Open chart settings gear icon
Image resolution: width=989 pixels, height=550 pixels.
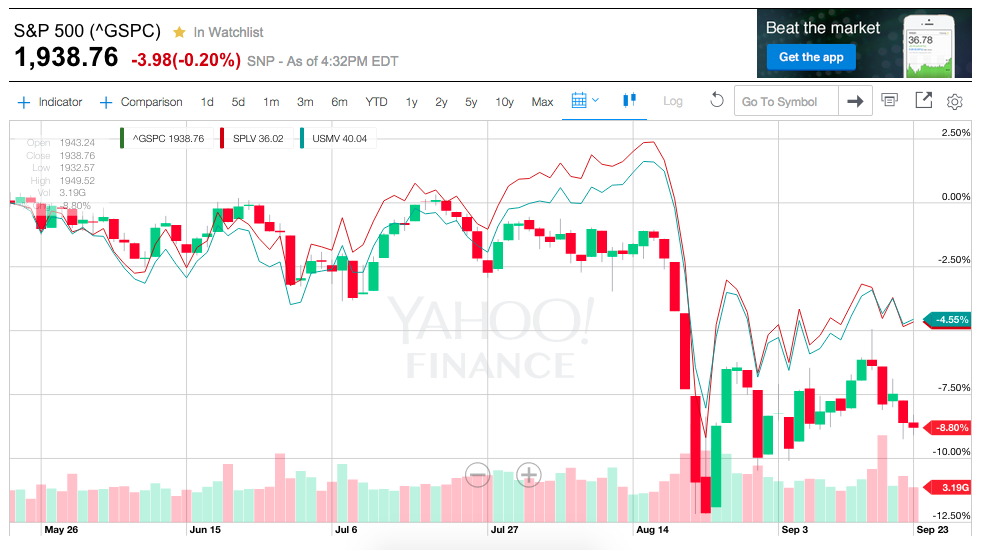[x=954, y=102]
